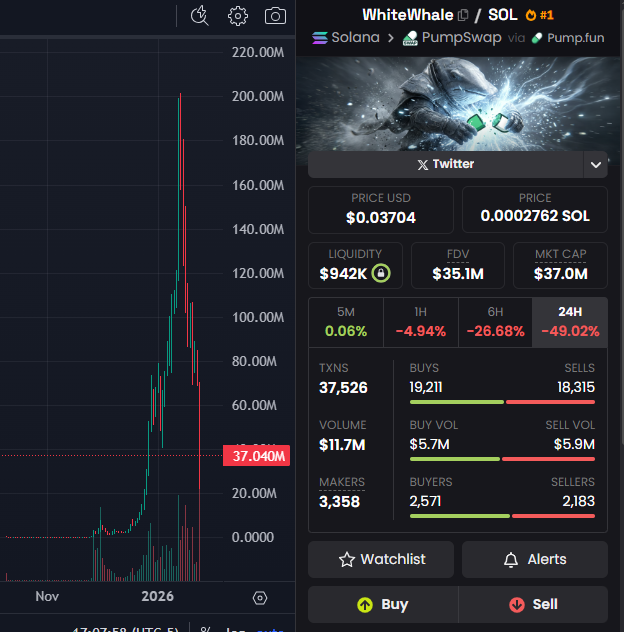Click the Solana chain name text
This screenshot has width=624, height=632.
pos(355,37)
